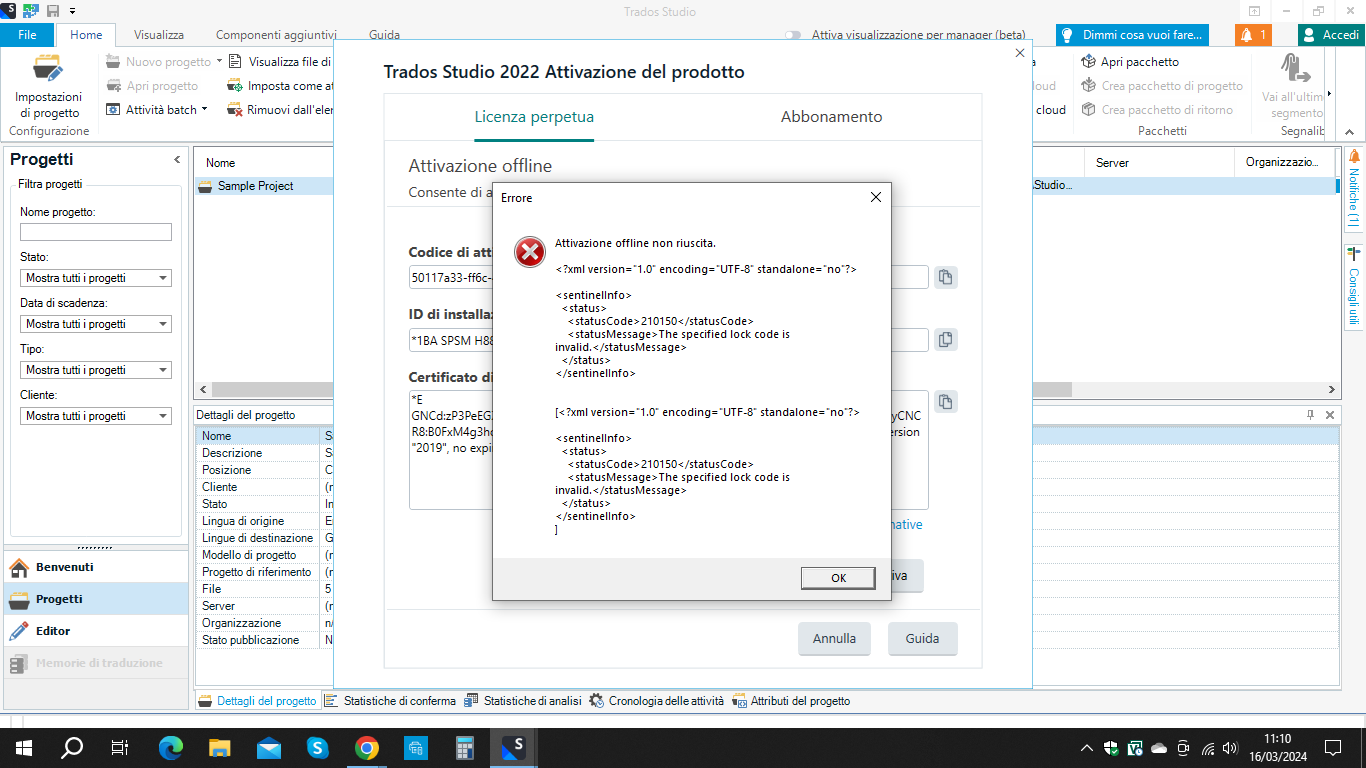The height and width of the screenshot is (768, 1366).
Task: Close the Attivazione del prodotto window
Action: coord(1020,53)
